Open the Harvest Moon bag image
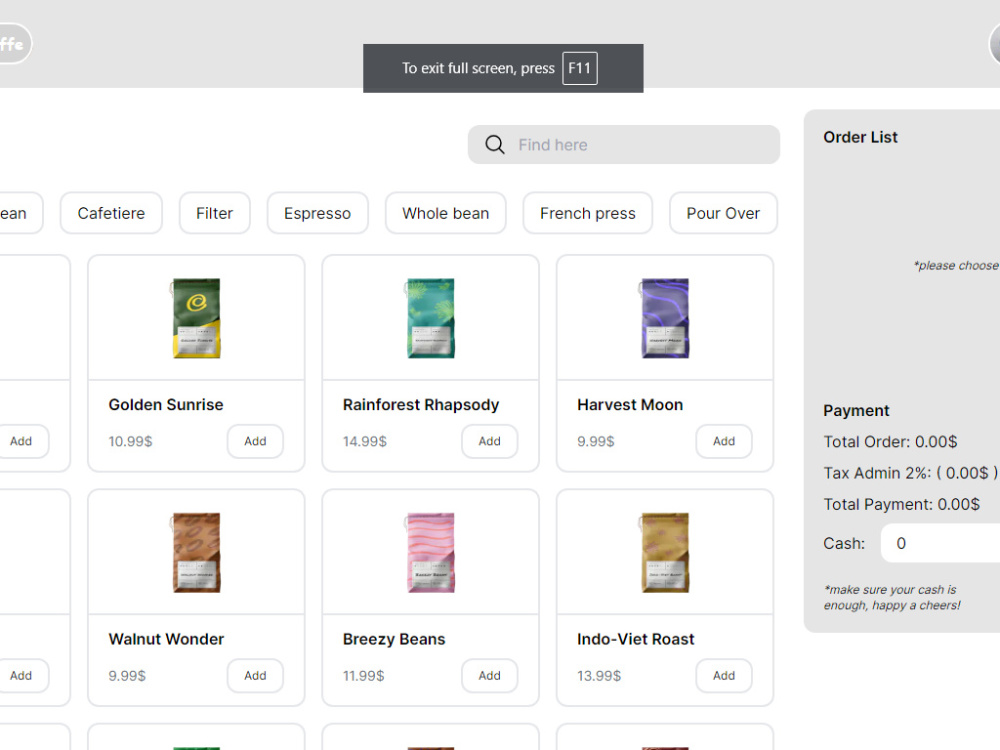 pyautogui.click(x=665, y=318)
